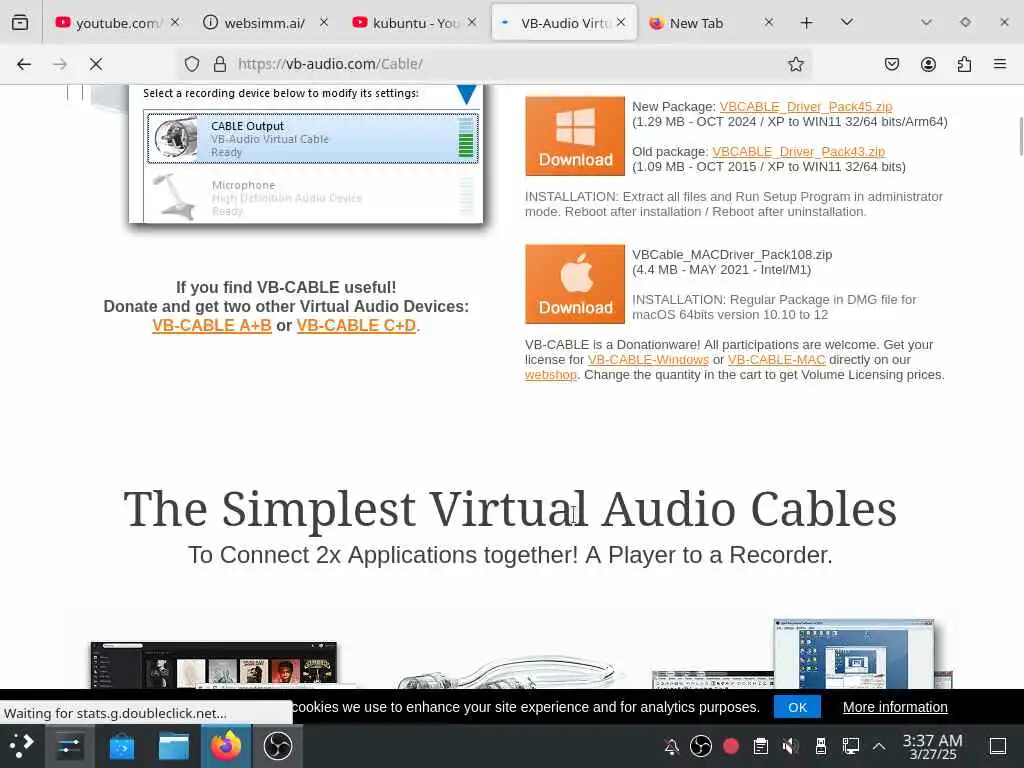Show desktop peek icon
This screenshot has width=1024, height=768.
click(x=998, y=746)
